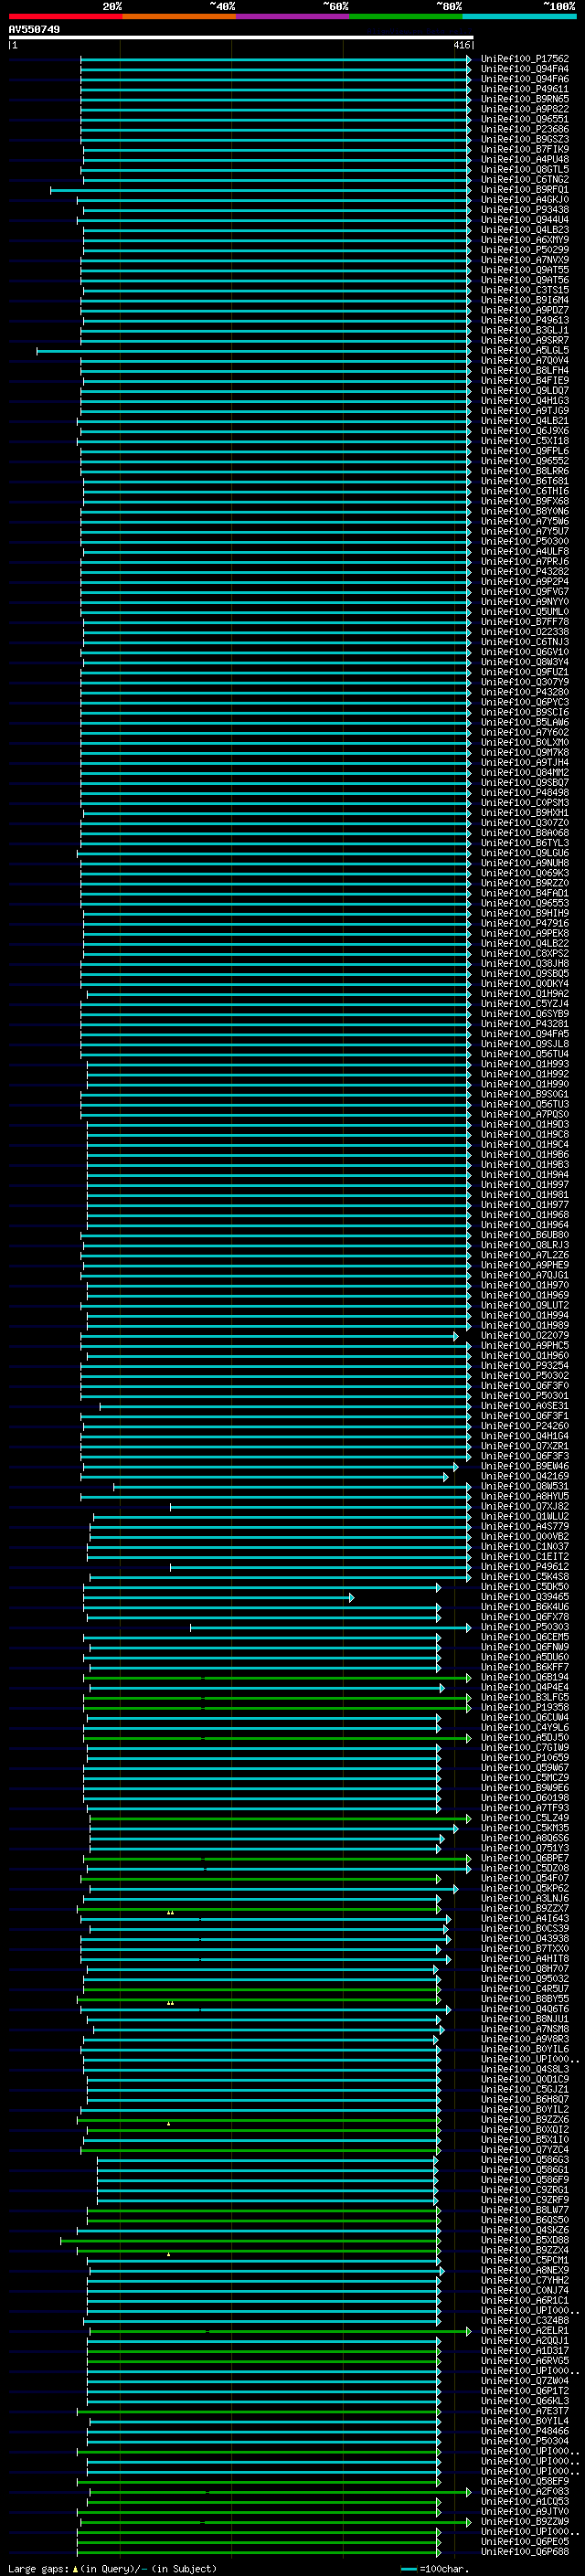Select the UniRef100_B9EW46 label
585x2576 pixels.
[x=525, y=1466]
